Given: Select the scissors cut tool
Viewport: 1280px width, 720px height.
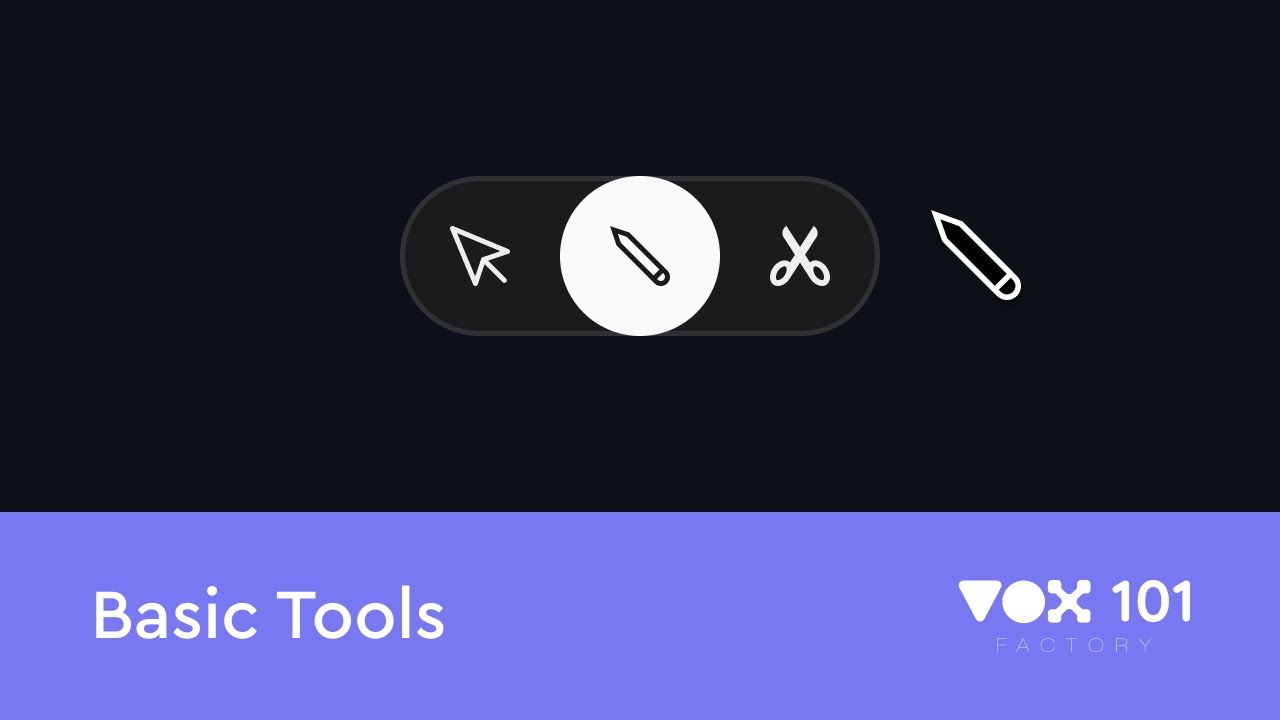Looking at the screenshot, I should (800, 256).
